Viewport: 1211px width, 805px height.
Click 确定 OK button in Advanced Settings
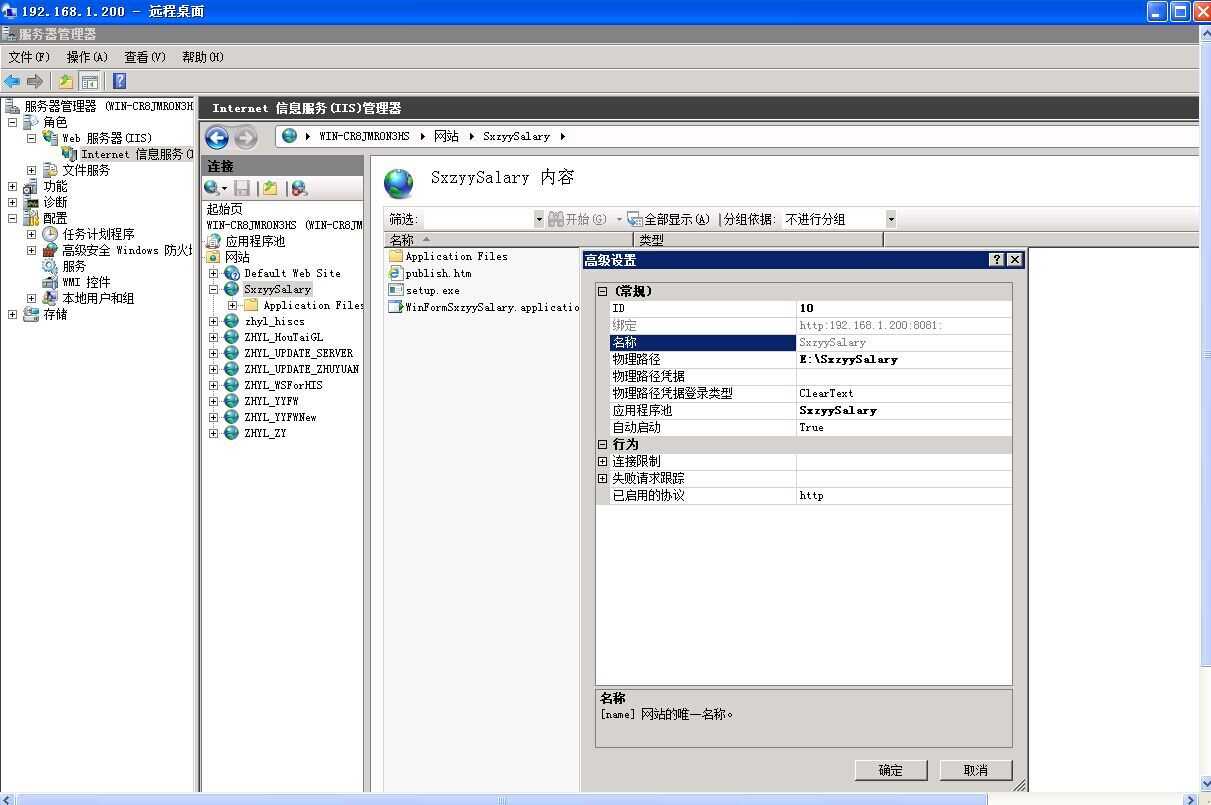pyautogui.click(x=891, y=770)
